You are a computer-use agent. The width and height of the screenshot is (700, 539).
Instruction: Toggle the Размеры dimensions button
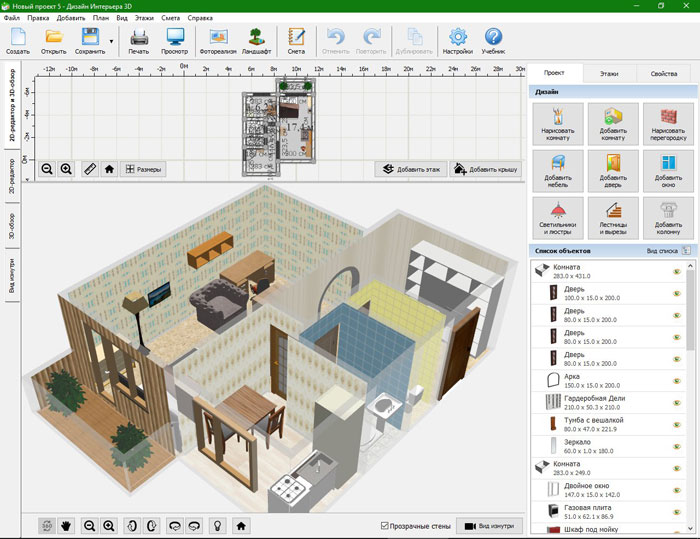143,169
